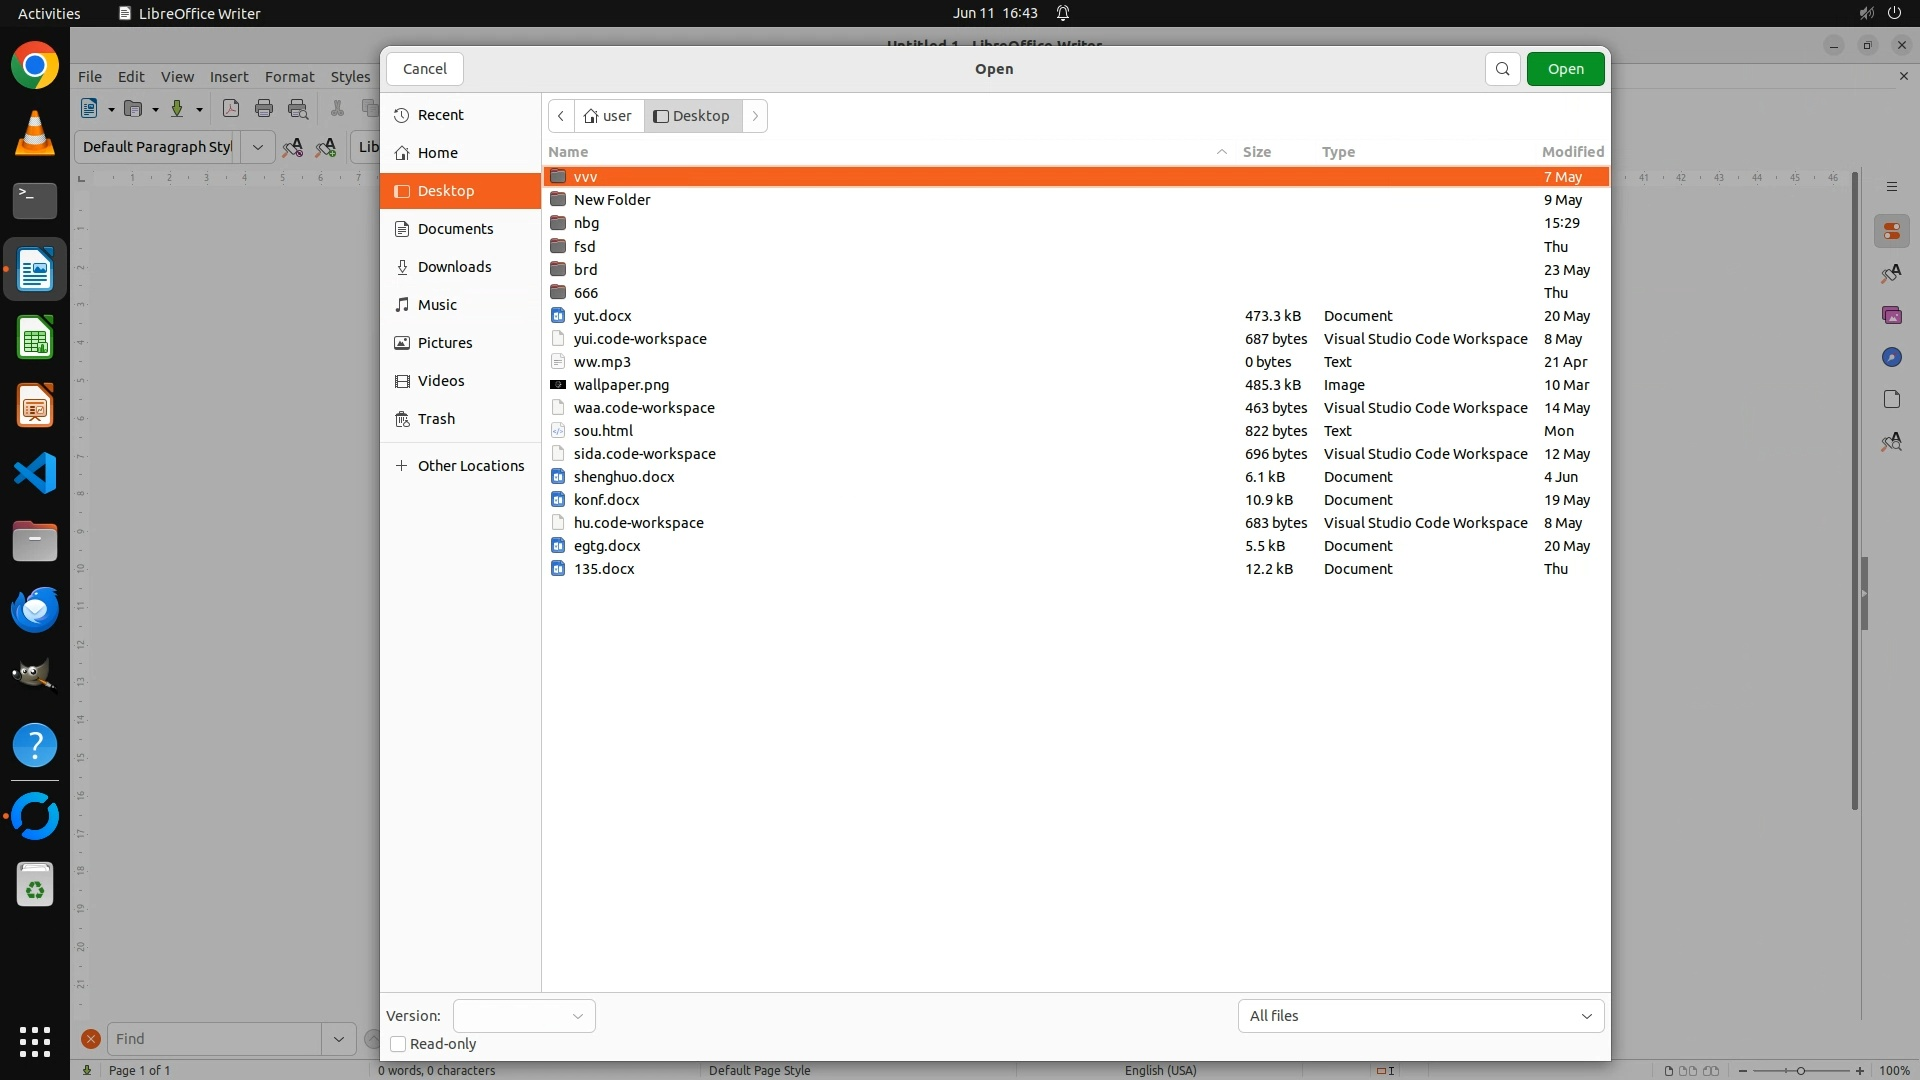Click the search icon in Open dialog

tap(1502, 69)
